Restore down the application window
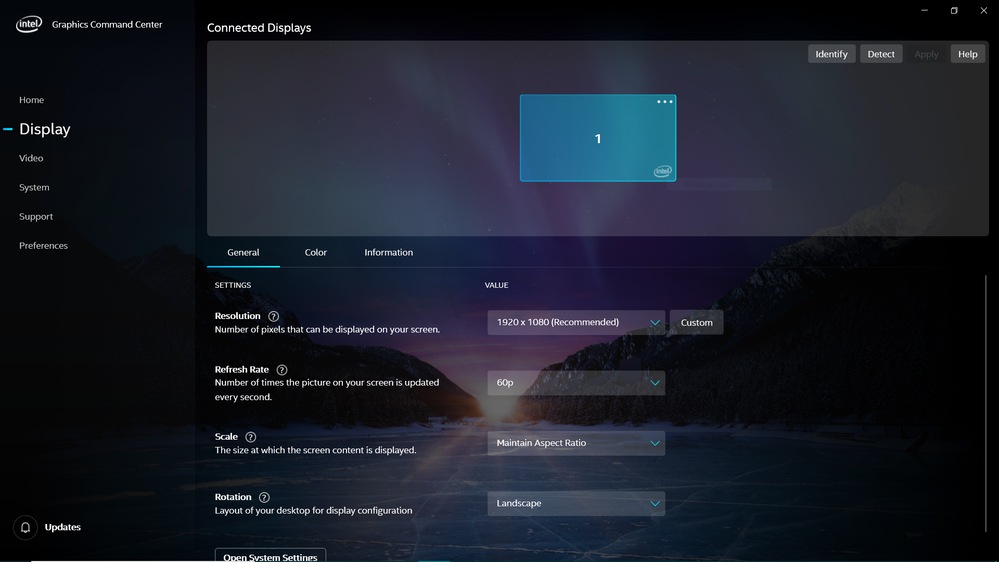Viewport: 999px width, 562px height. click(954, 10)
